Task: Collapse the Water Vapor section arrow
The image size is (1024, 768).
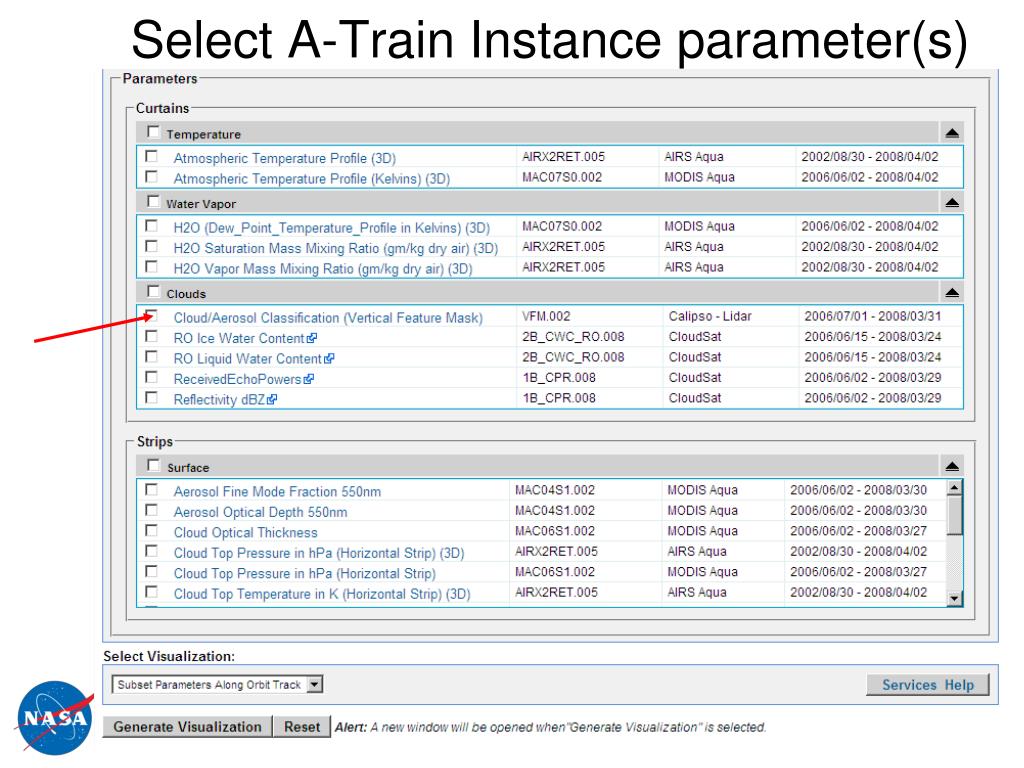Action: point(952,202)
